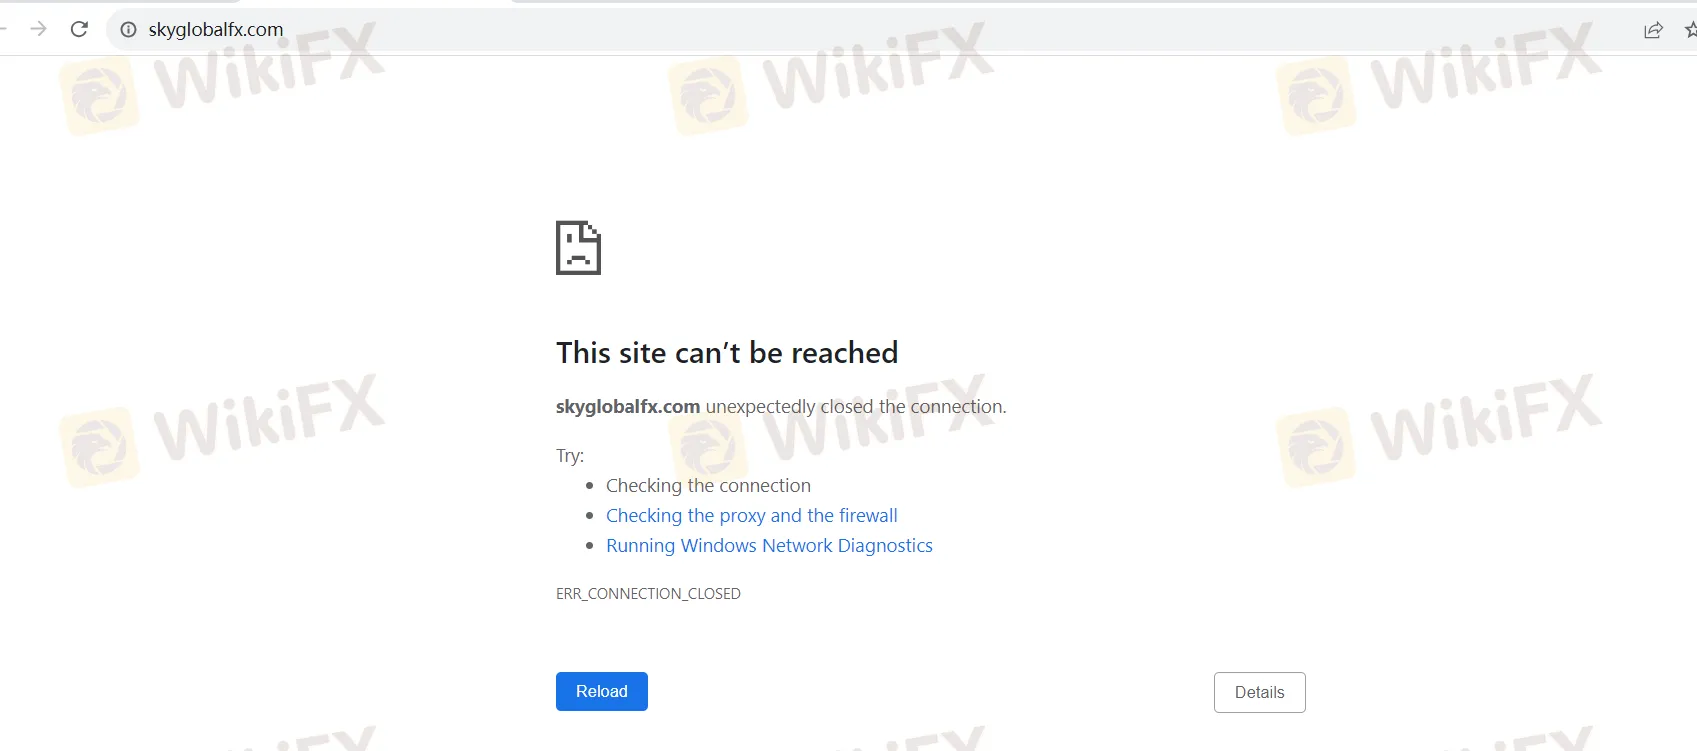Open Checking the proxy and the firewall
The width and height of the screenshot is (1697, 751).
(751, 516)
